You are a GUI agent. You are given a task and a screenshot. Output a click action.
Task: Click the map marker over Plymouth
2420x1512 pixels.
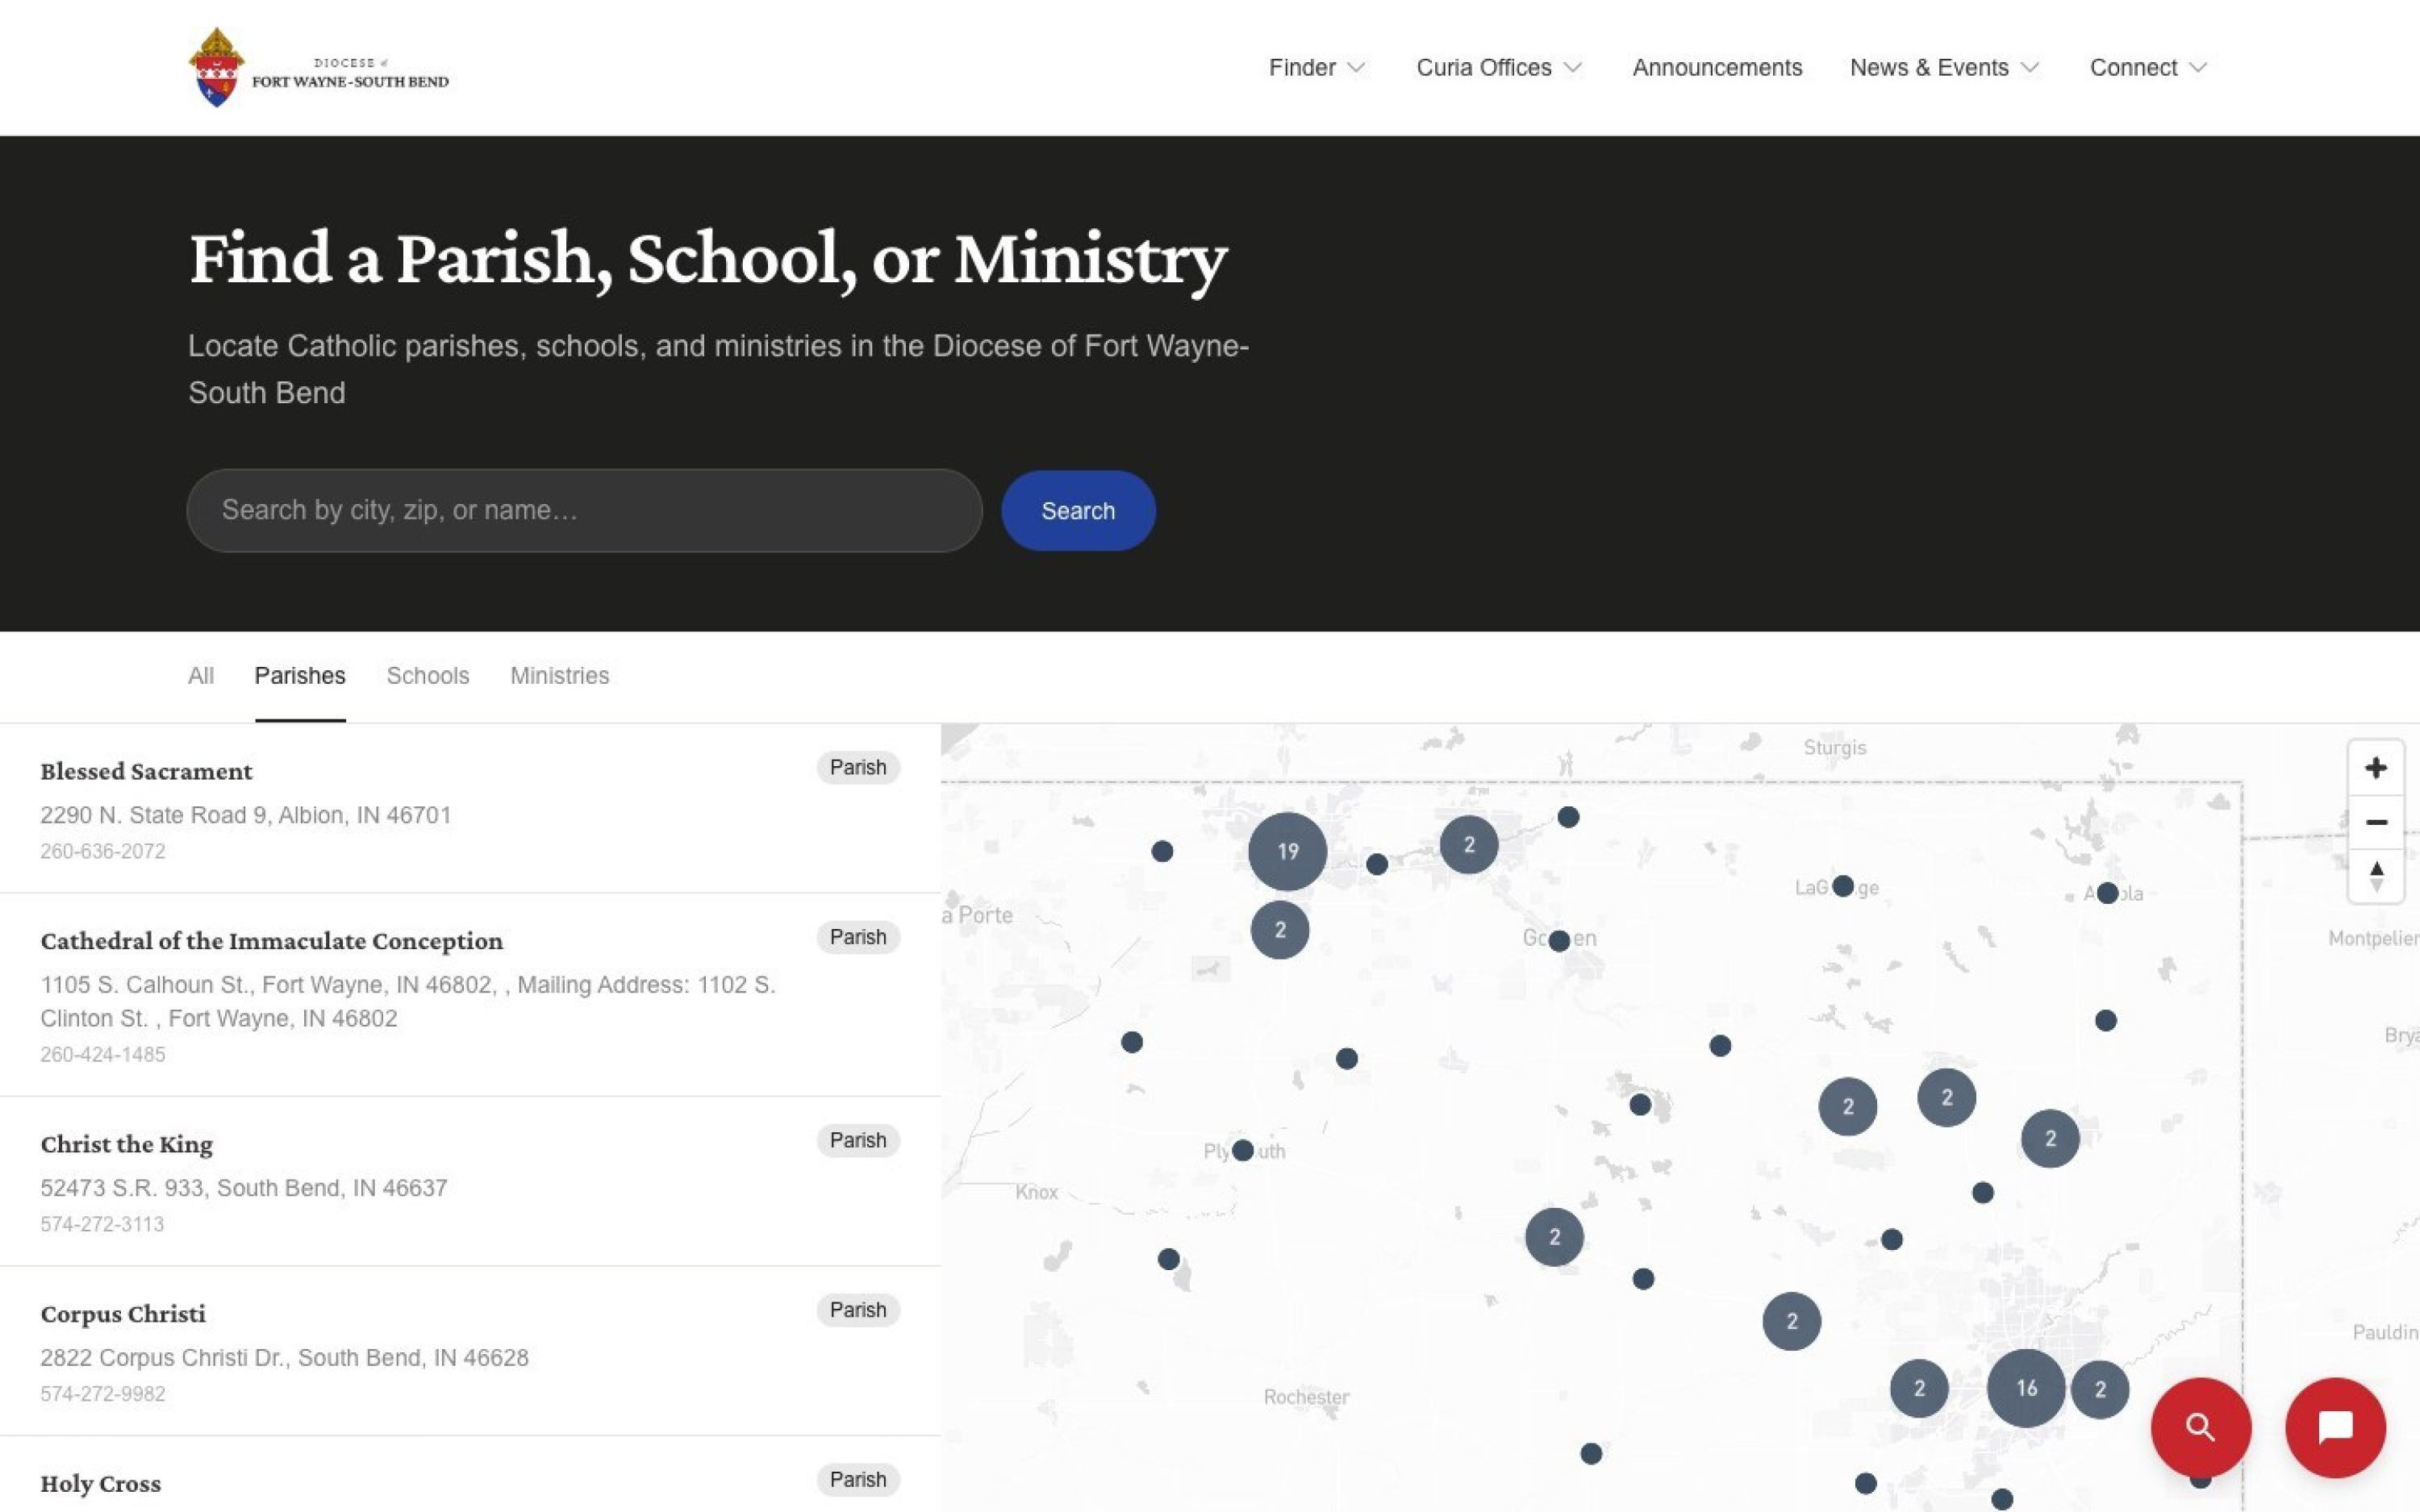click(x=1243, y=1150)
